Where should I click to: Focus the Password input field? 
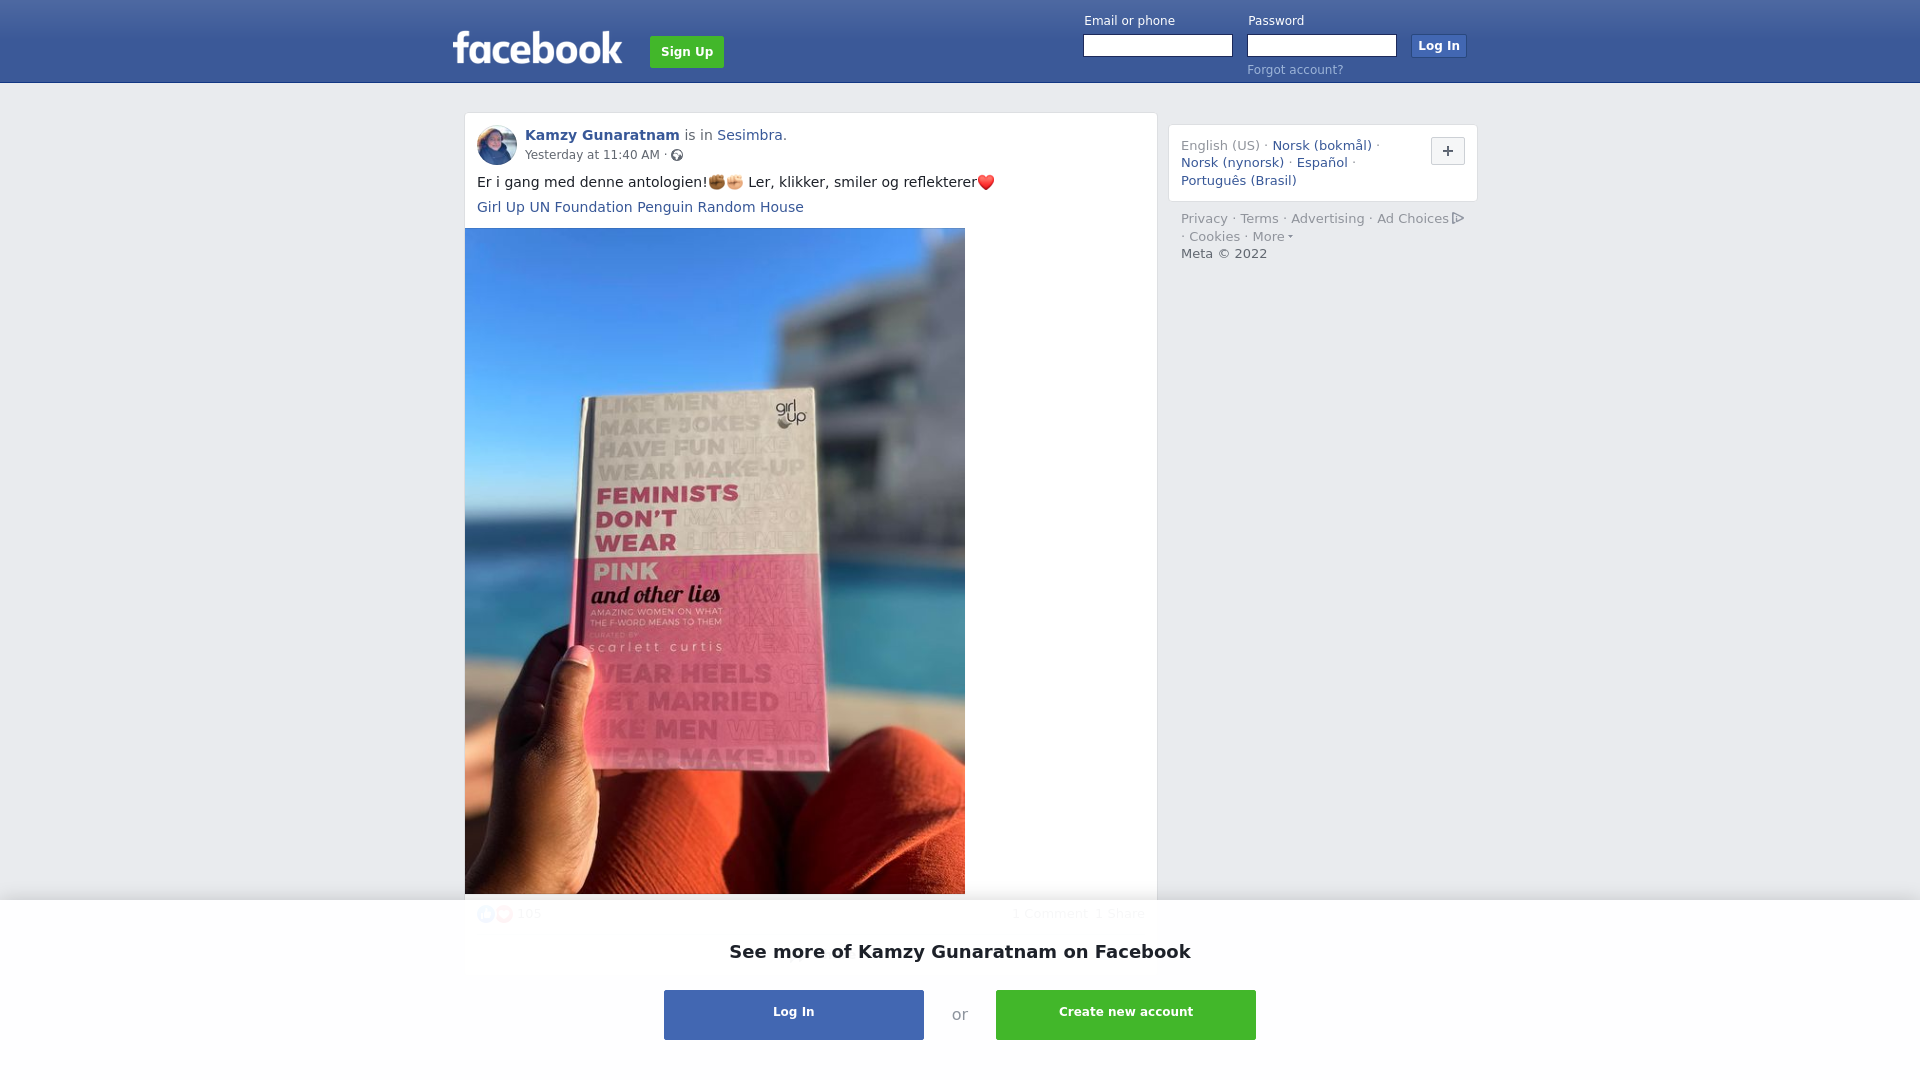(1322, 46)
